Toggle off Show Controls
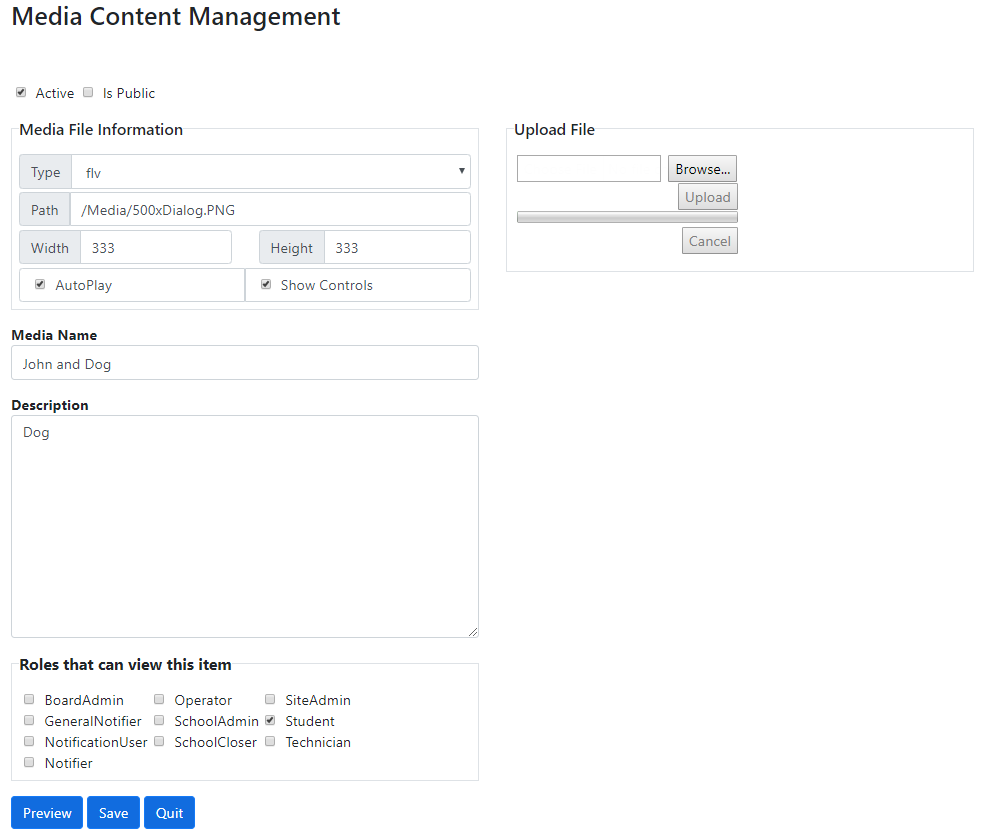 (266, 284)
